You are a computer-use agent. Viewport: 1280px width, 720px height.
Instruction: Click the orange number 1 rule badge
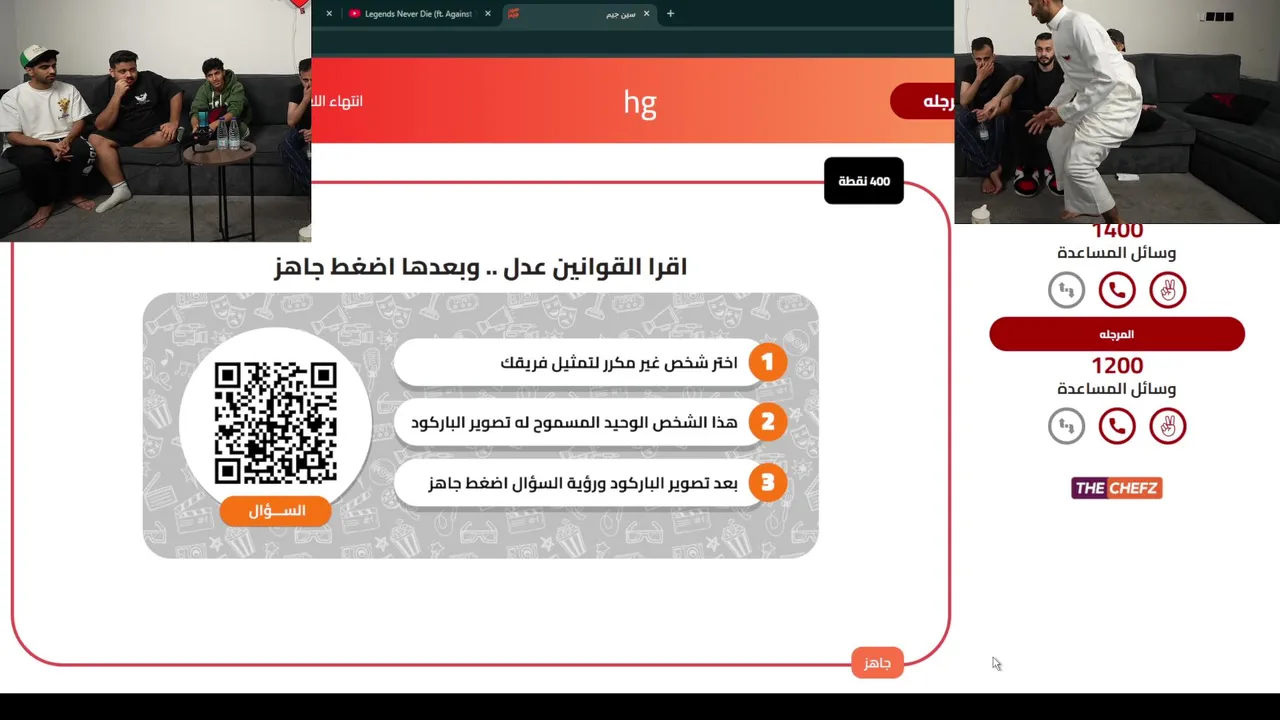pyautogui.click(x=768, y=362)
